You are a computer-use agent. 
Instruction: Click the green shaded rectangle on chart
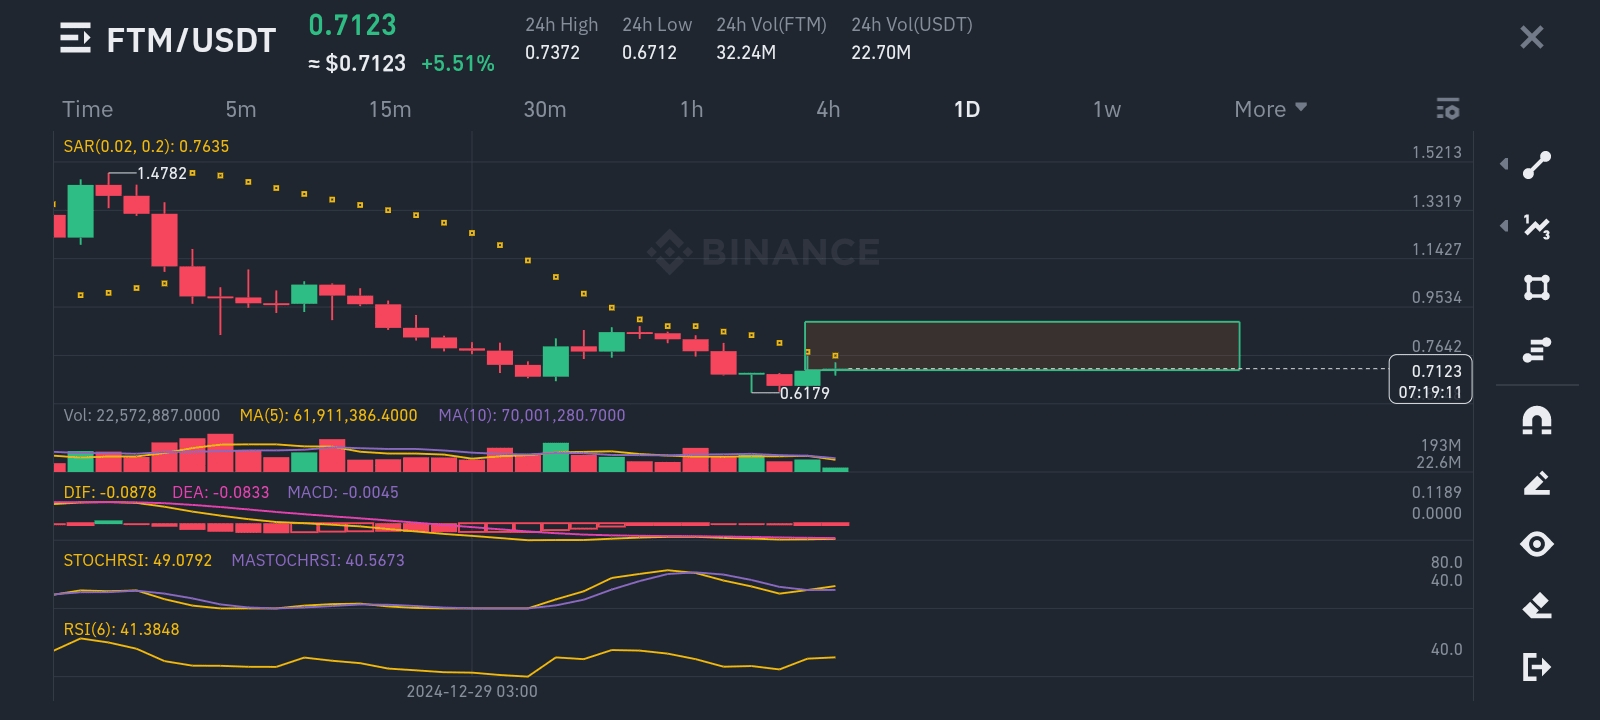tap(1021, 345)
